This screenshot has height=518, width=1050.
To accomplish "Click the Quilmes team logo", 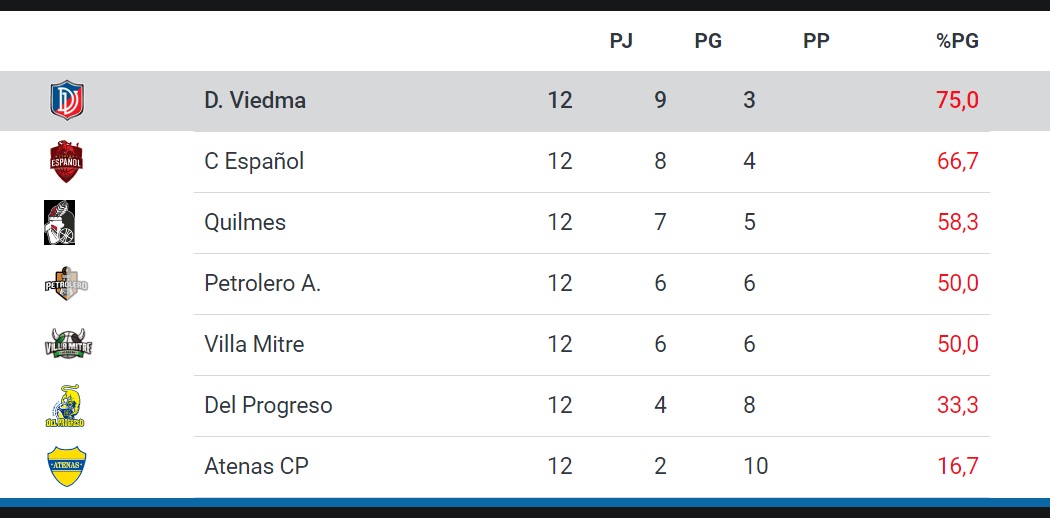I will point(60,222).
